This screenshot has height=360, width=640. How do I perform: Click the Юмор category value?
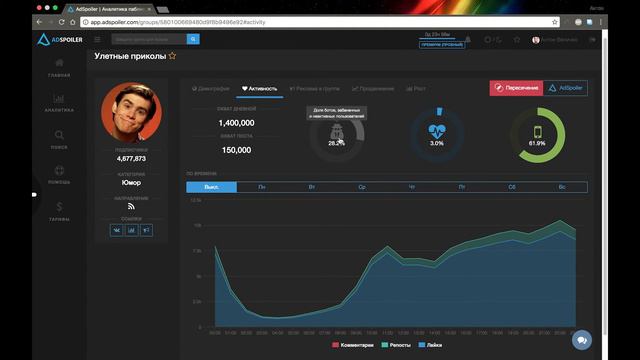(x=131, y=182)
